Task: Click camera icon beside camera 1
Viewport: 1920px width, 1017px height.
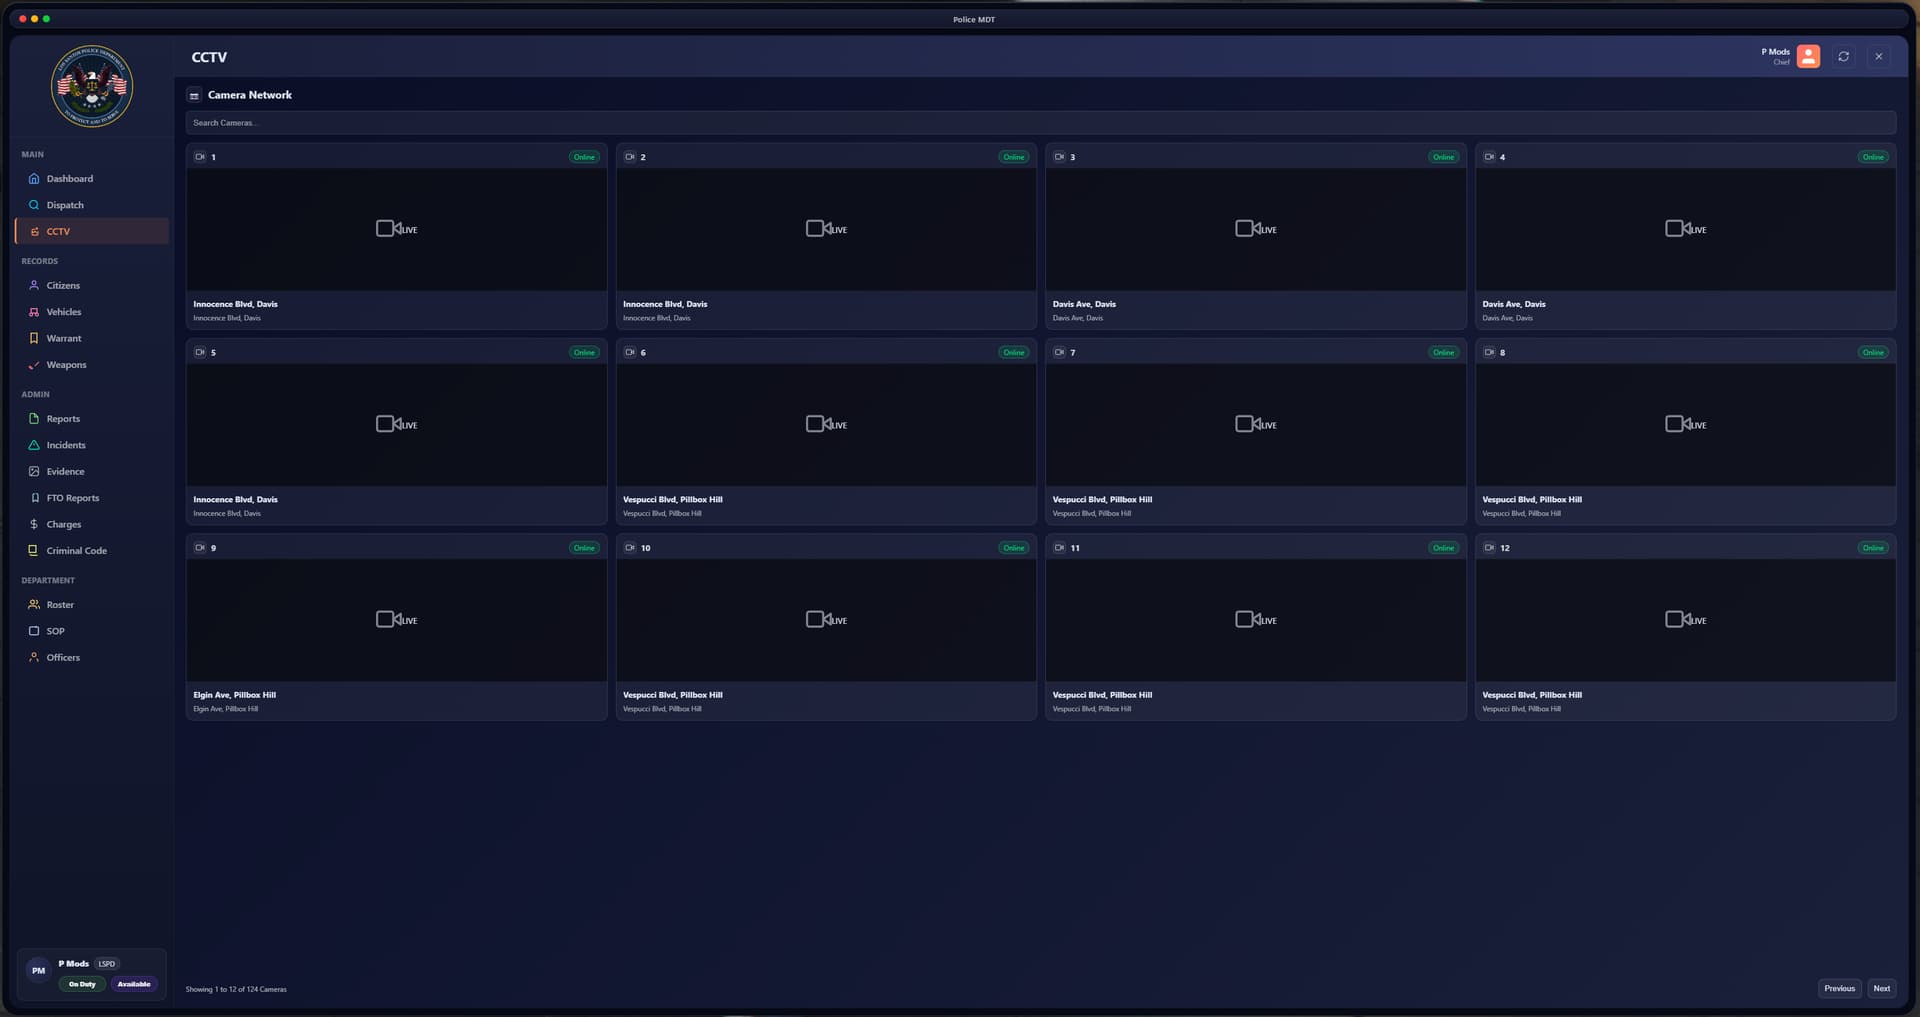Action: tap(200, 157)
